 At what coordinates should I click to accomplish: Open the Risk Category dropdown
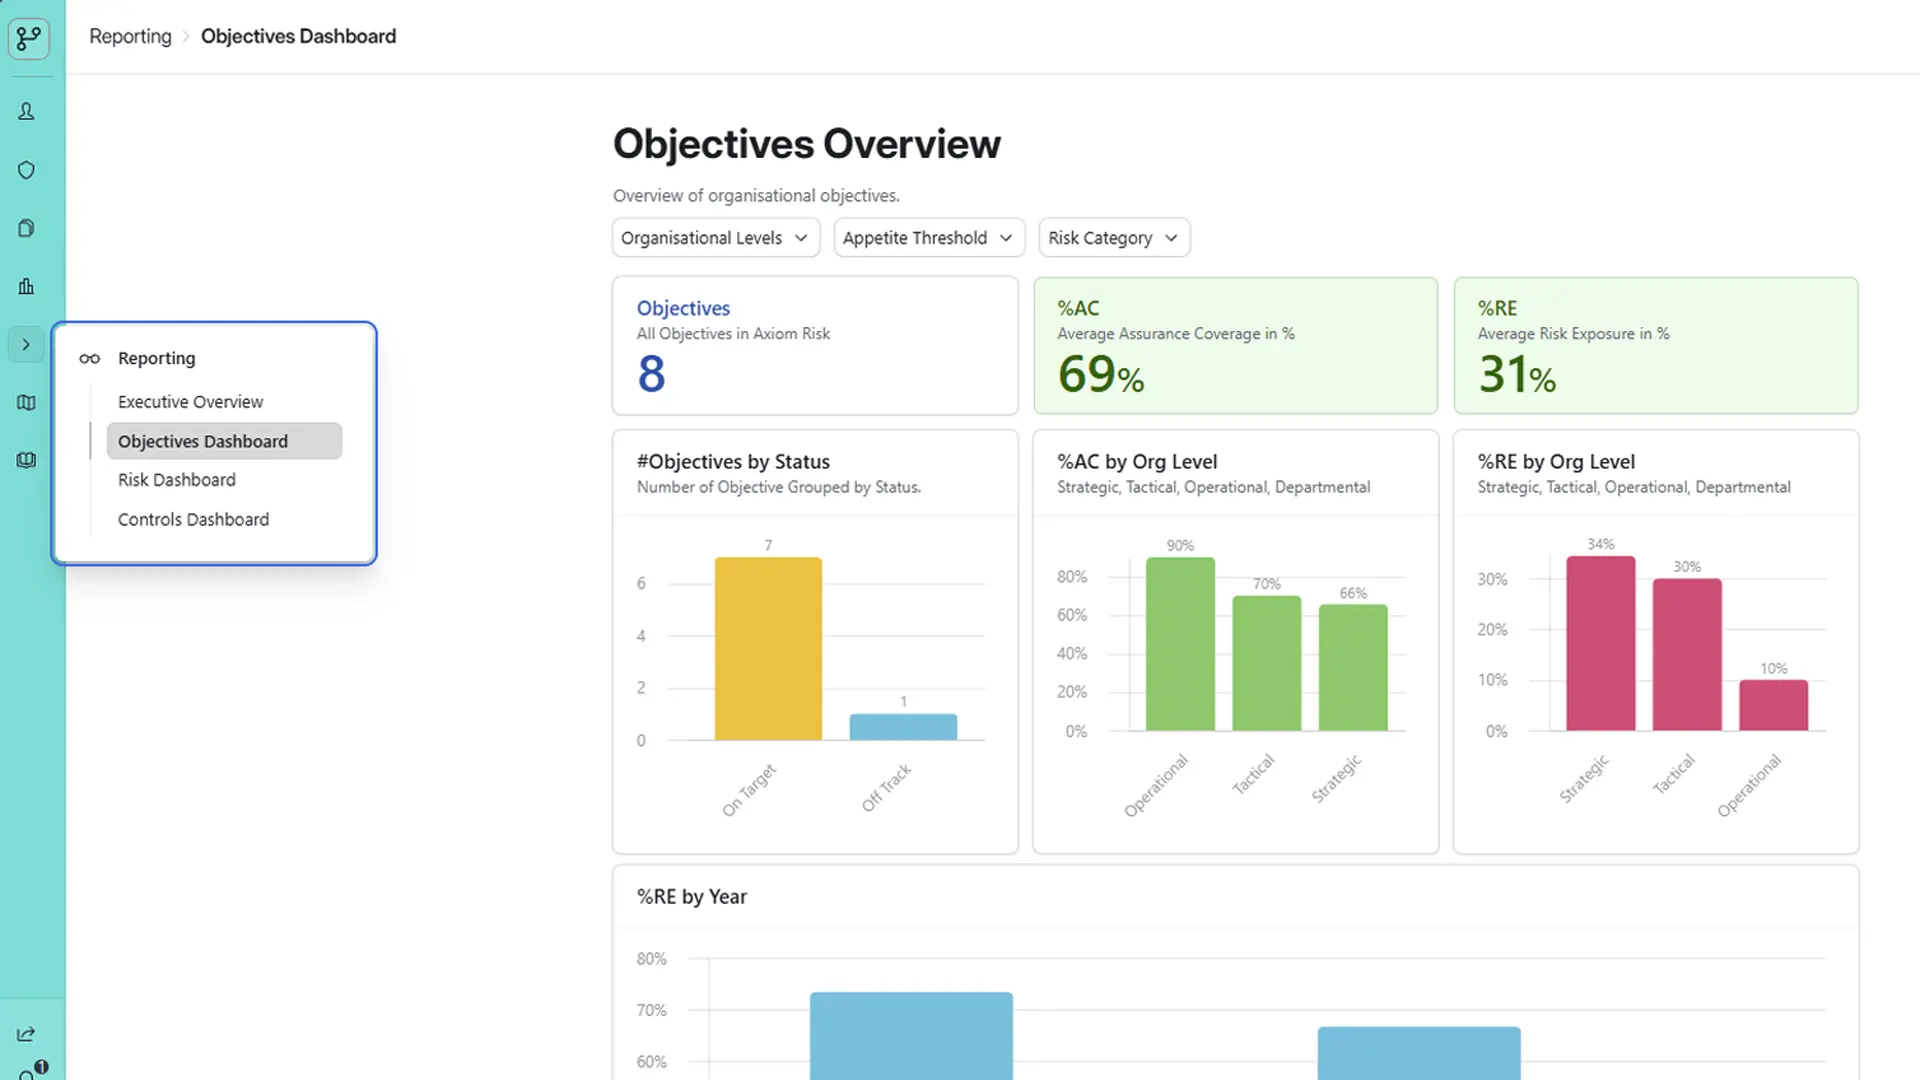[1114, 238]
